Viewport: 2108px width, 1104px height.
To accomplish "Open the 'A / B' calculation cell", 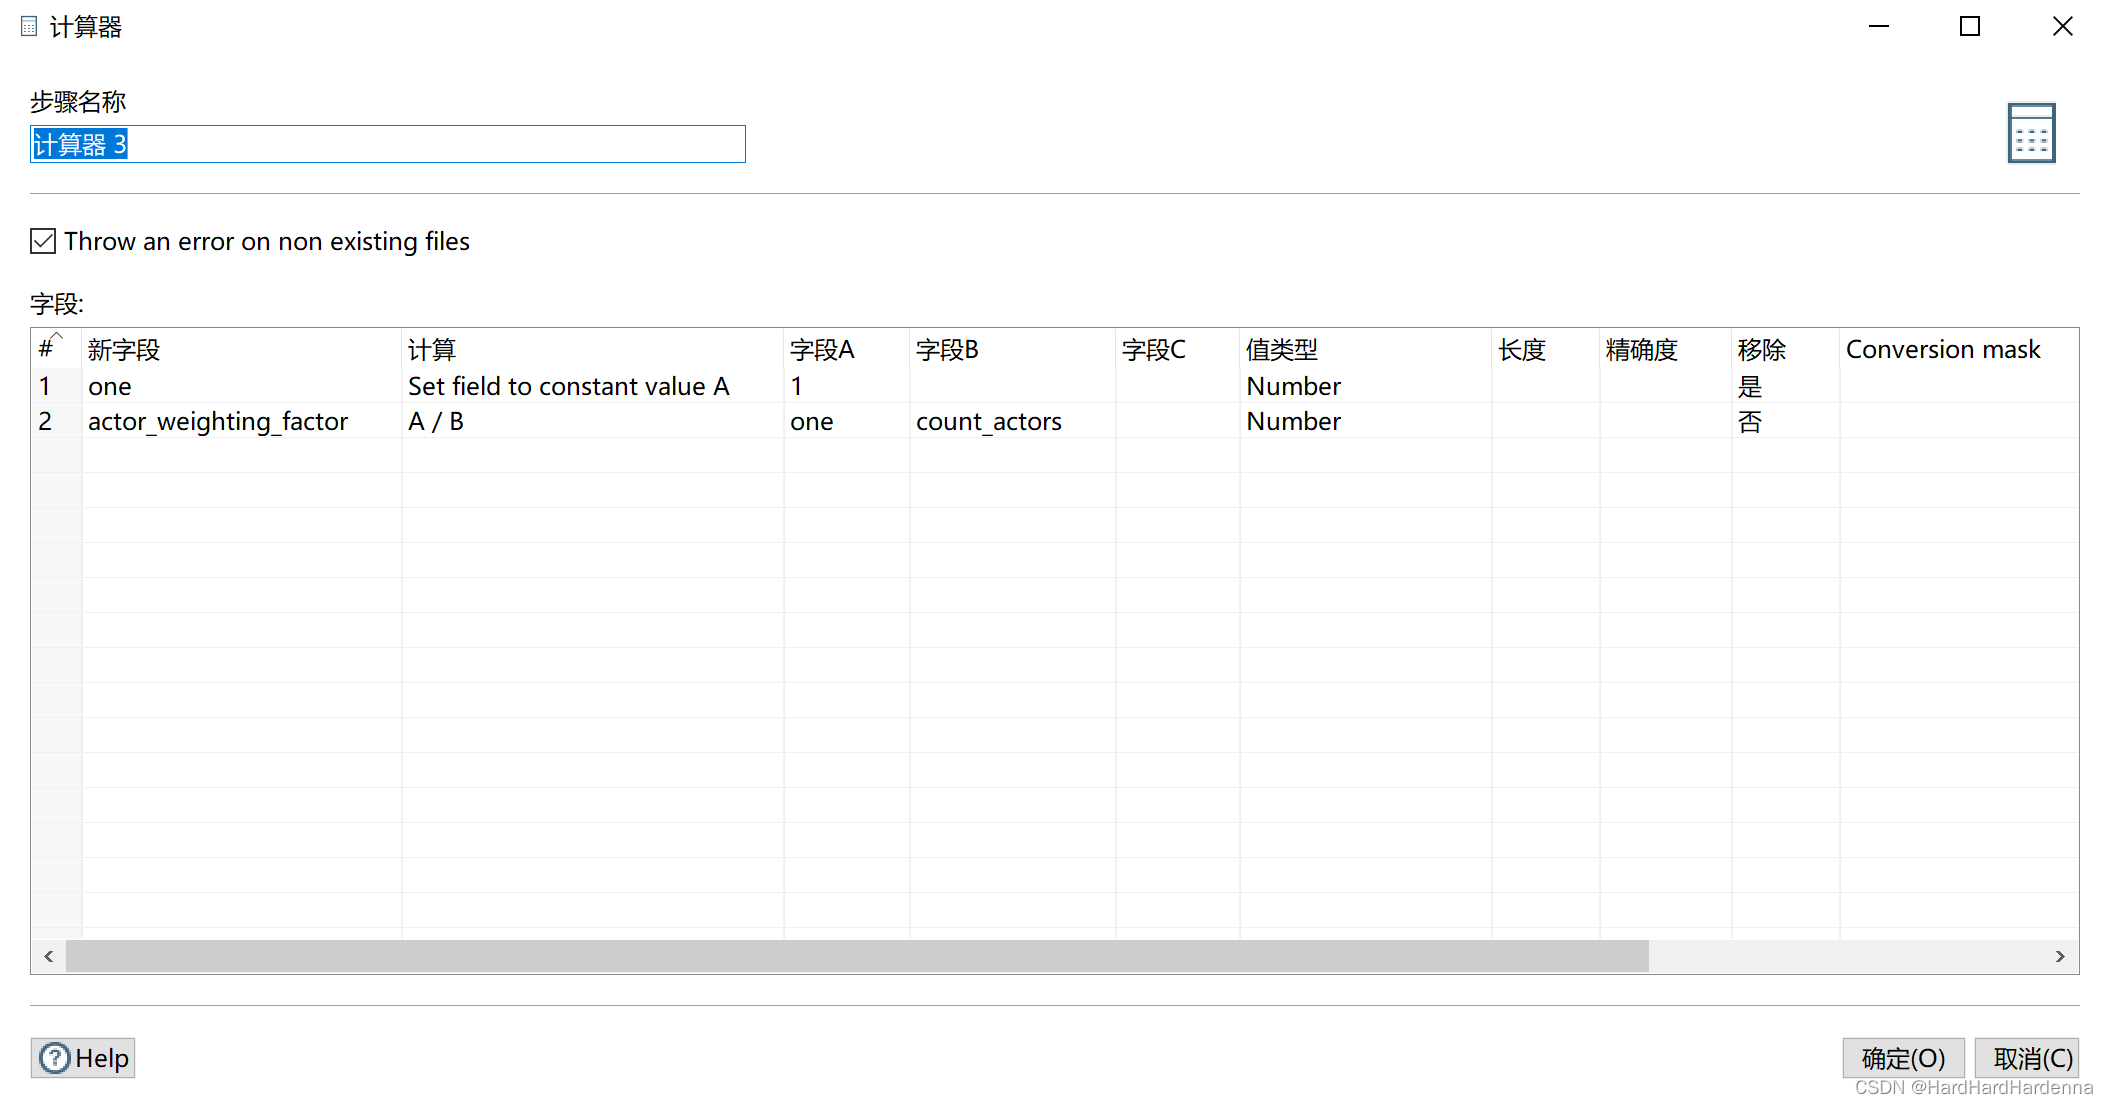I will (x=592, y=421).
